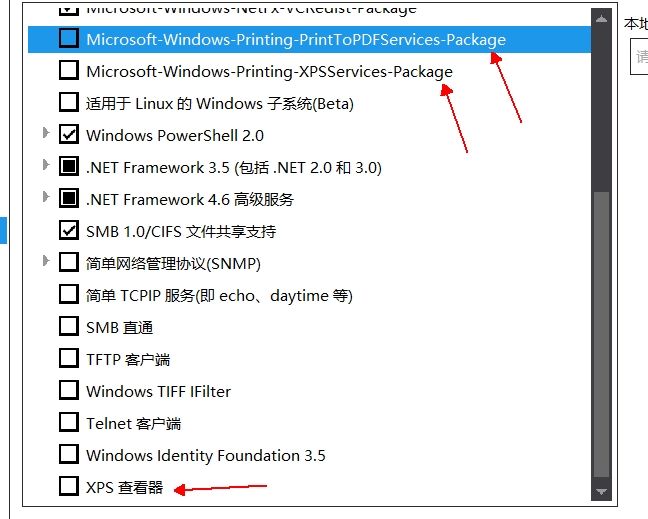Enable the TFTP 客户端 checkbox
The height and width of the screenshot is (519, 648).
point(69,358)
